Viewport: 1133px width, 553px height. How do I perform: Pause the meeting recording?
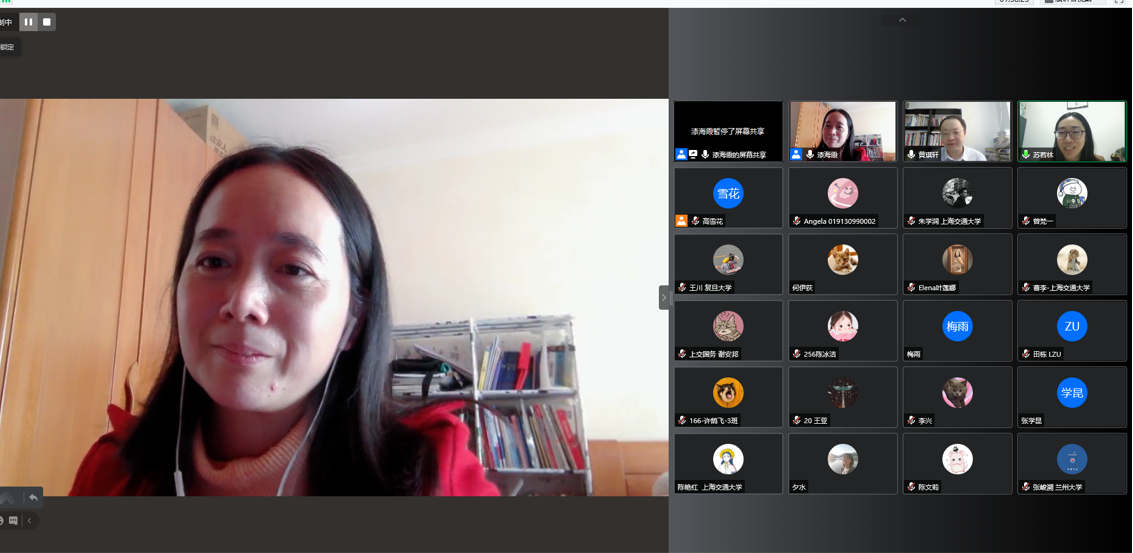[28, 22]
